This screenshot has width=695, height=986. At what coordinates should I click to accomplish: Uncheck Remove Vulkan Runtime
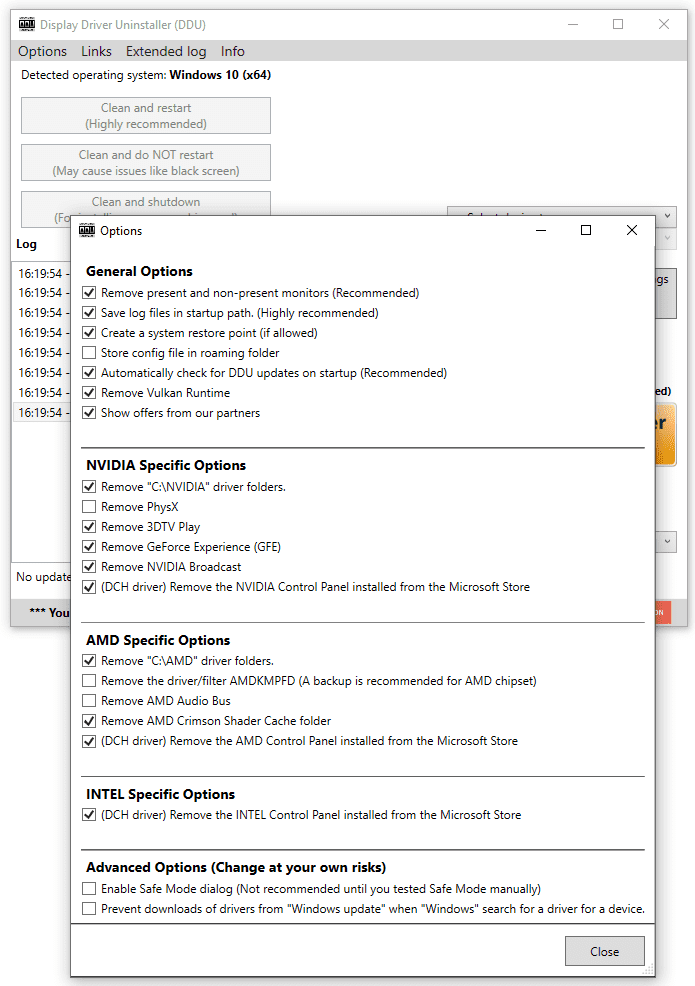tap(89, 393)
